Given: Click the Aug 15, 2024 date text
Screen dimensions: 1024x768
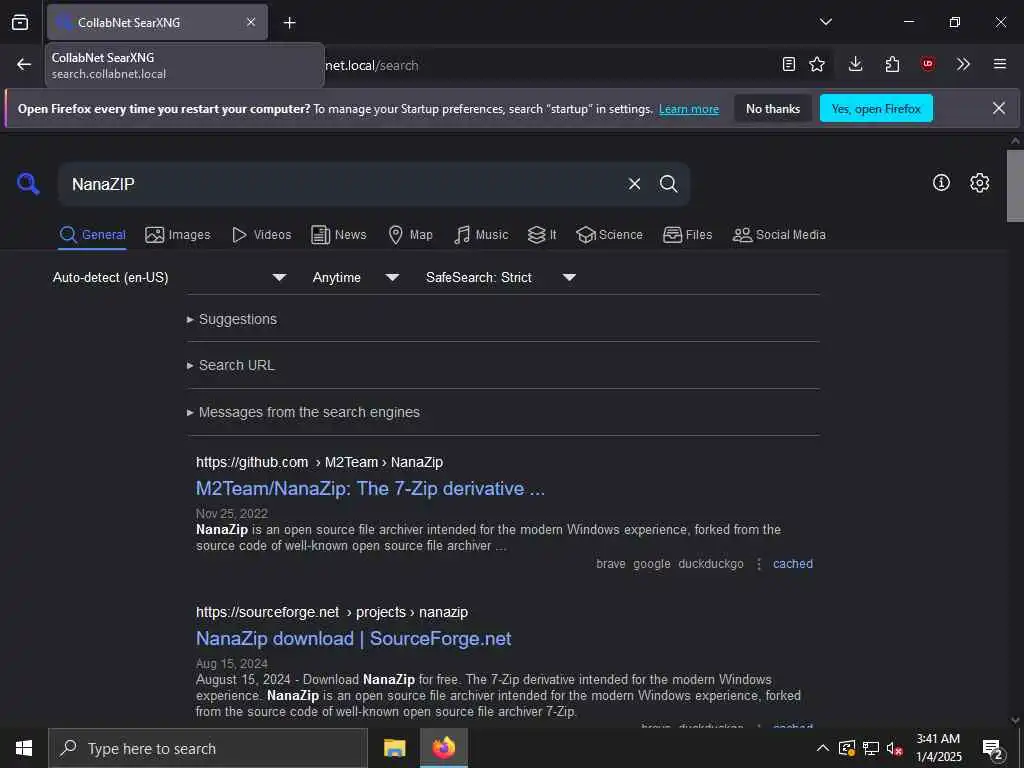Looking at the screenshot, I should tap(232, 664).
